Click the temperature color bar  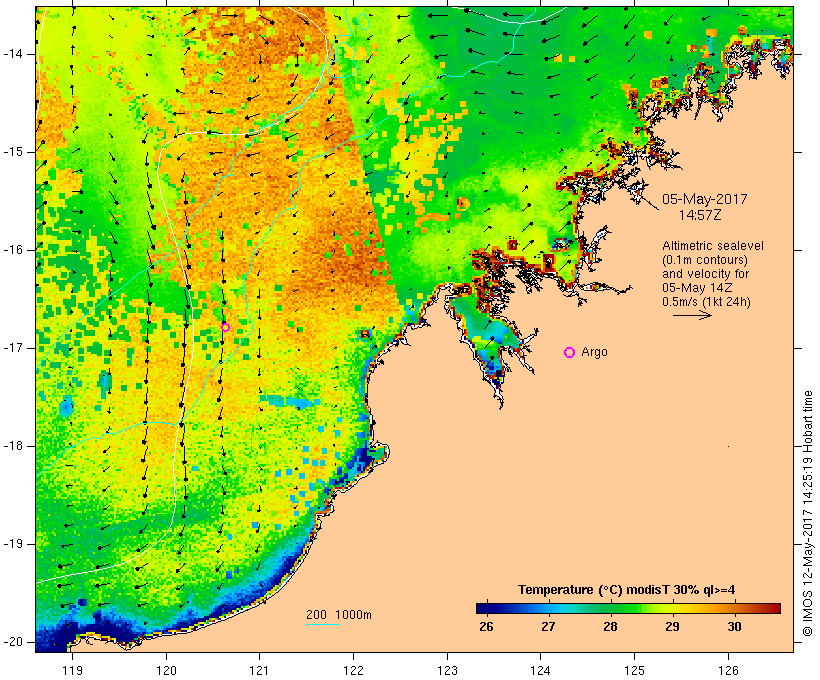pos(628,608)
